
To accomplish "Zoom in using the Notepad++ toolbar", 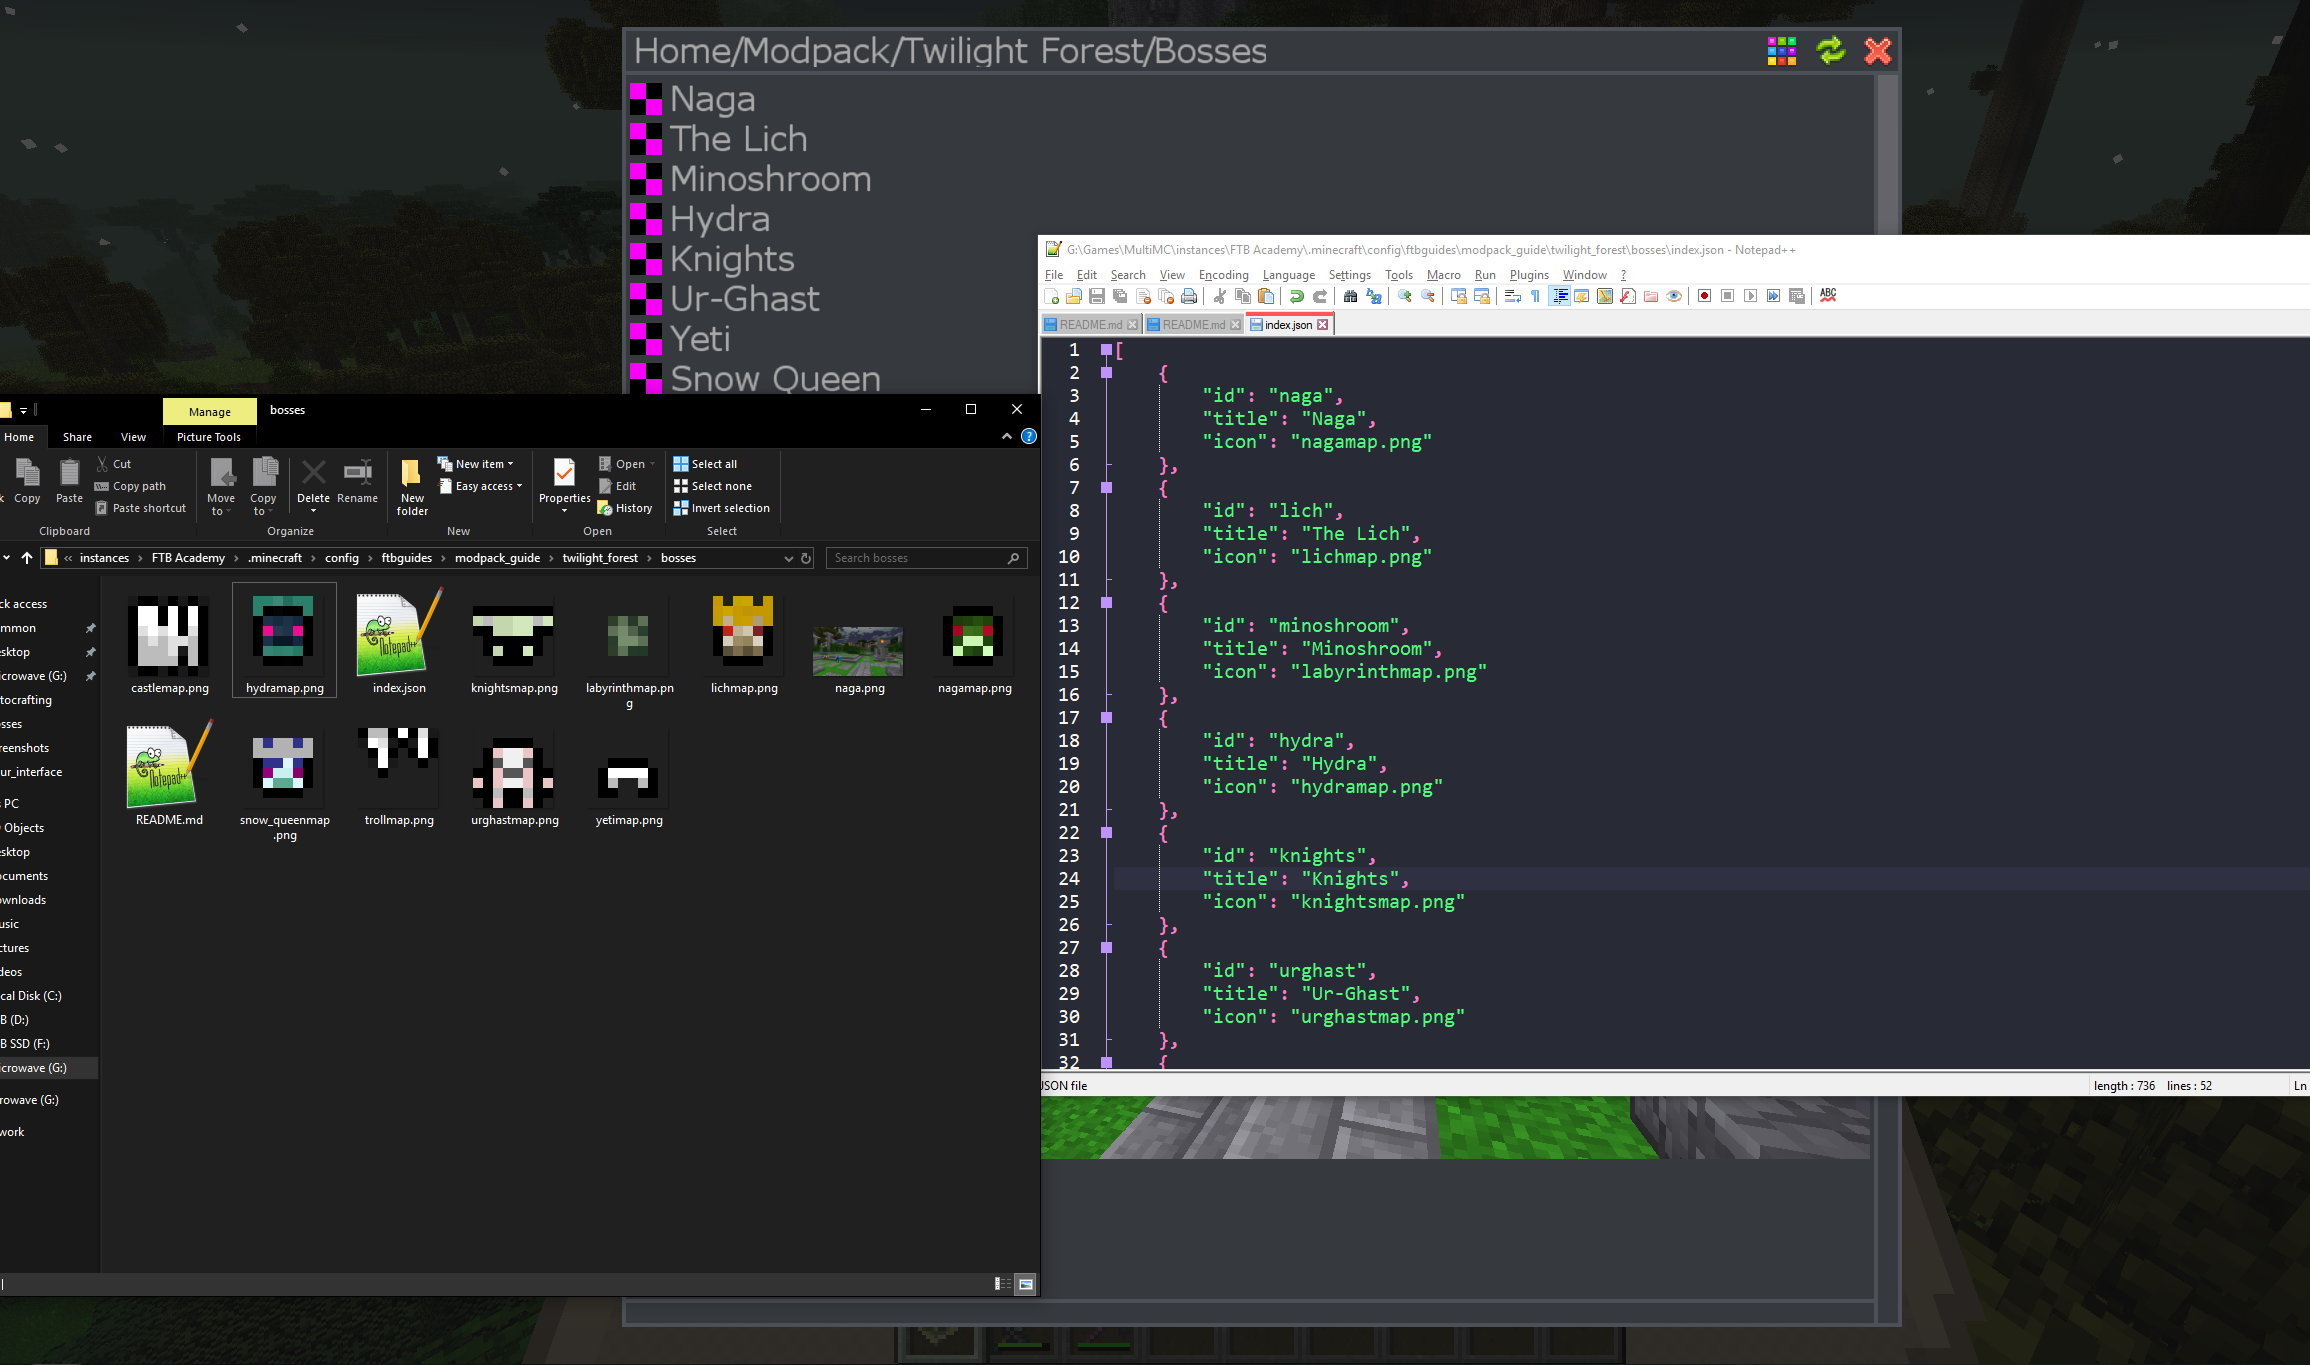I will (x=1405, y=296).
